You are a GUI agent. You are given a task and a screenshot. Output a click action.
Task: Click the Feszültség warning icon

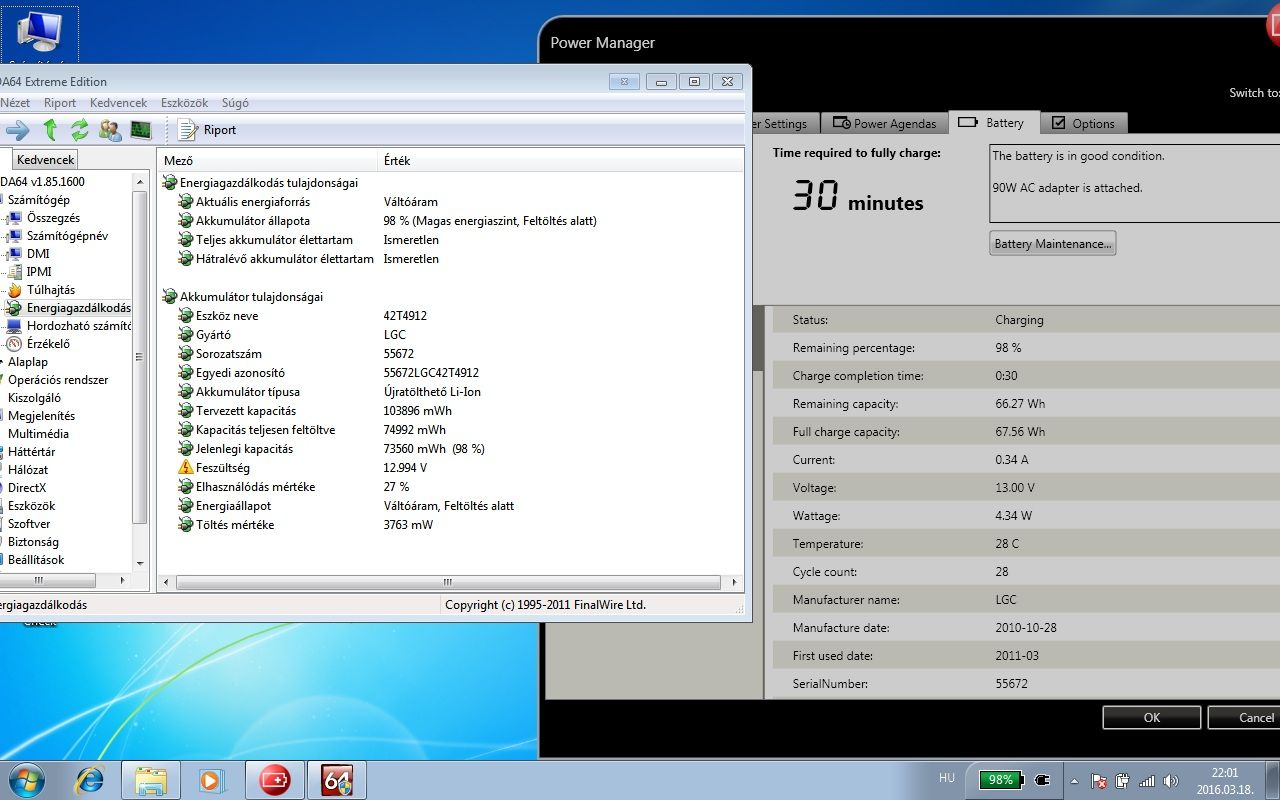point(185,468)
